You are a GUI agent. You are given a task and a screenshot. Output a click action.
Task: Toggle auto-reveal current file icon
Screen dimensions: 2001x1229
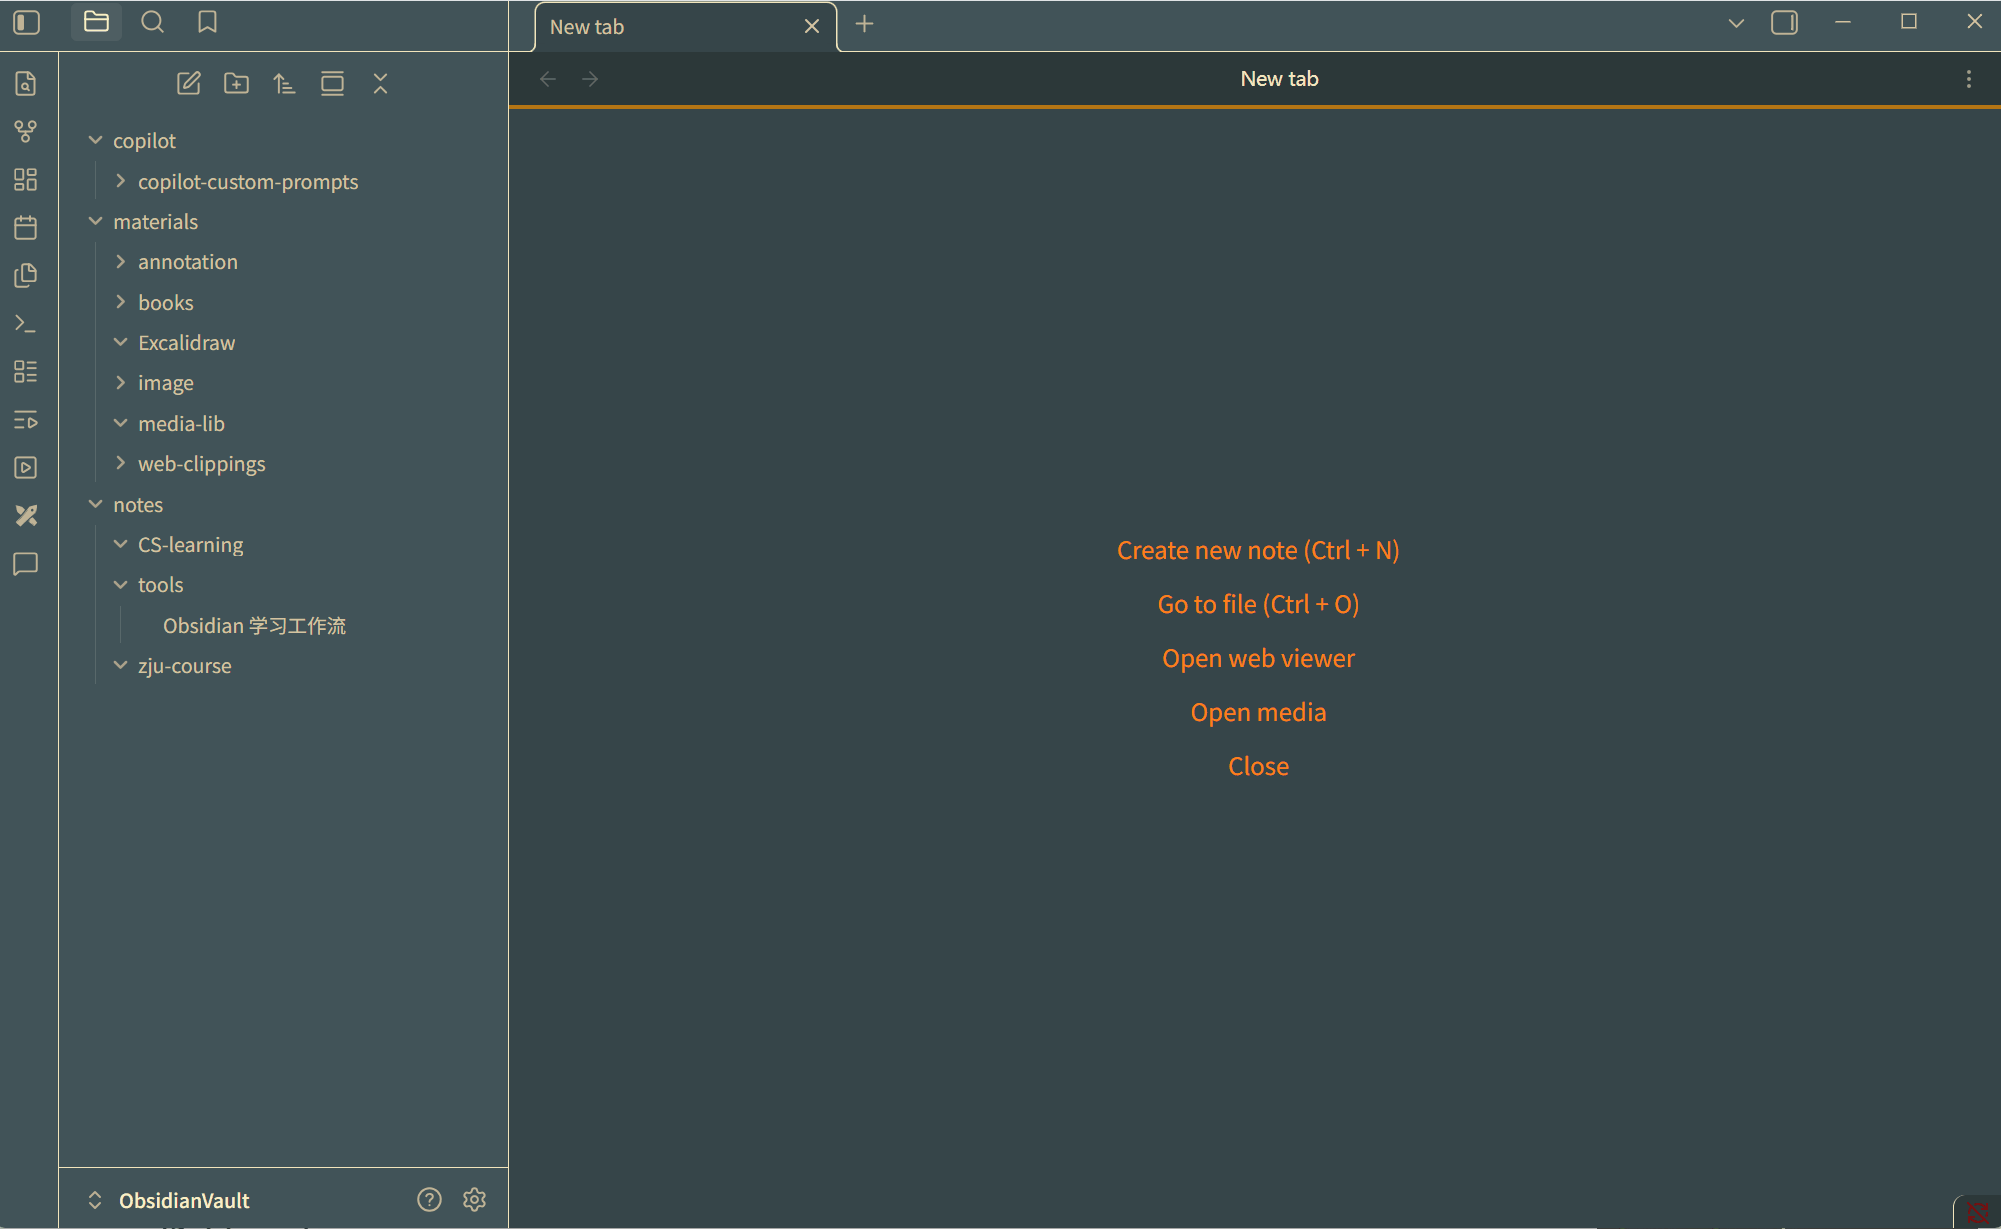pyautogui.click(x=332, y=84)
